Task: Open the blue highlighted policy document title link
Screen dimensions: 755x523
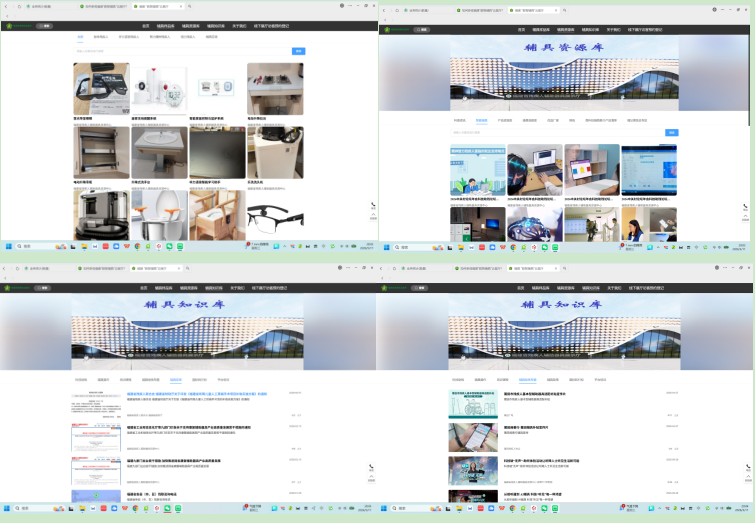Action: coord(197,394)
